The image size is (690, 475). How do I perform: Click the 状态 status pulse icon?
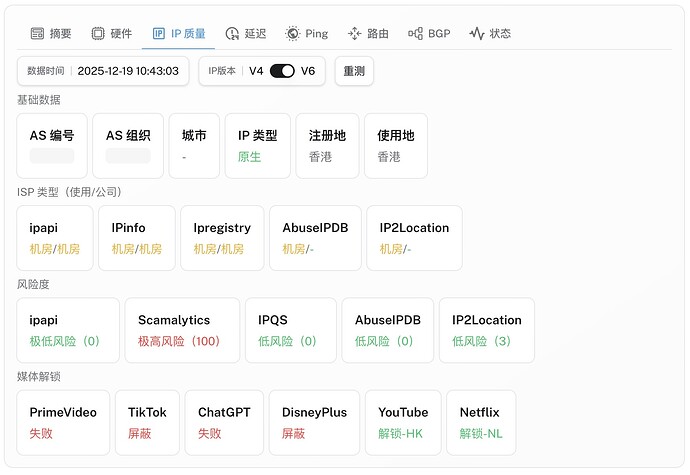coord(477,33)
